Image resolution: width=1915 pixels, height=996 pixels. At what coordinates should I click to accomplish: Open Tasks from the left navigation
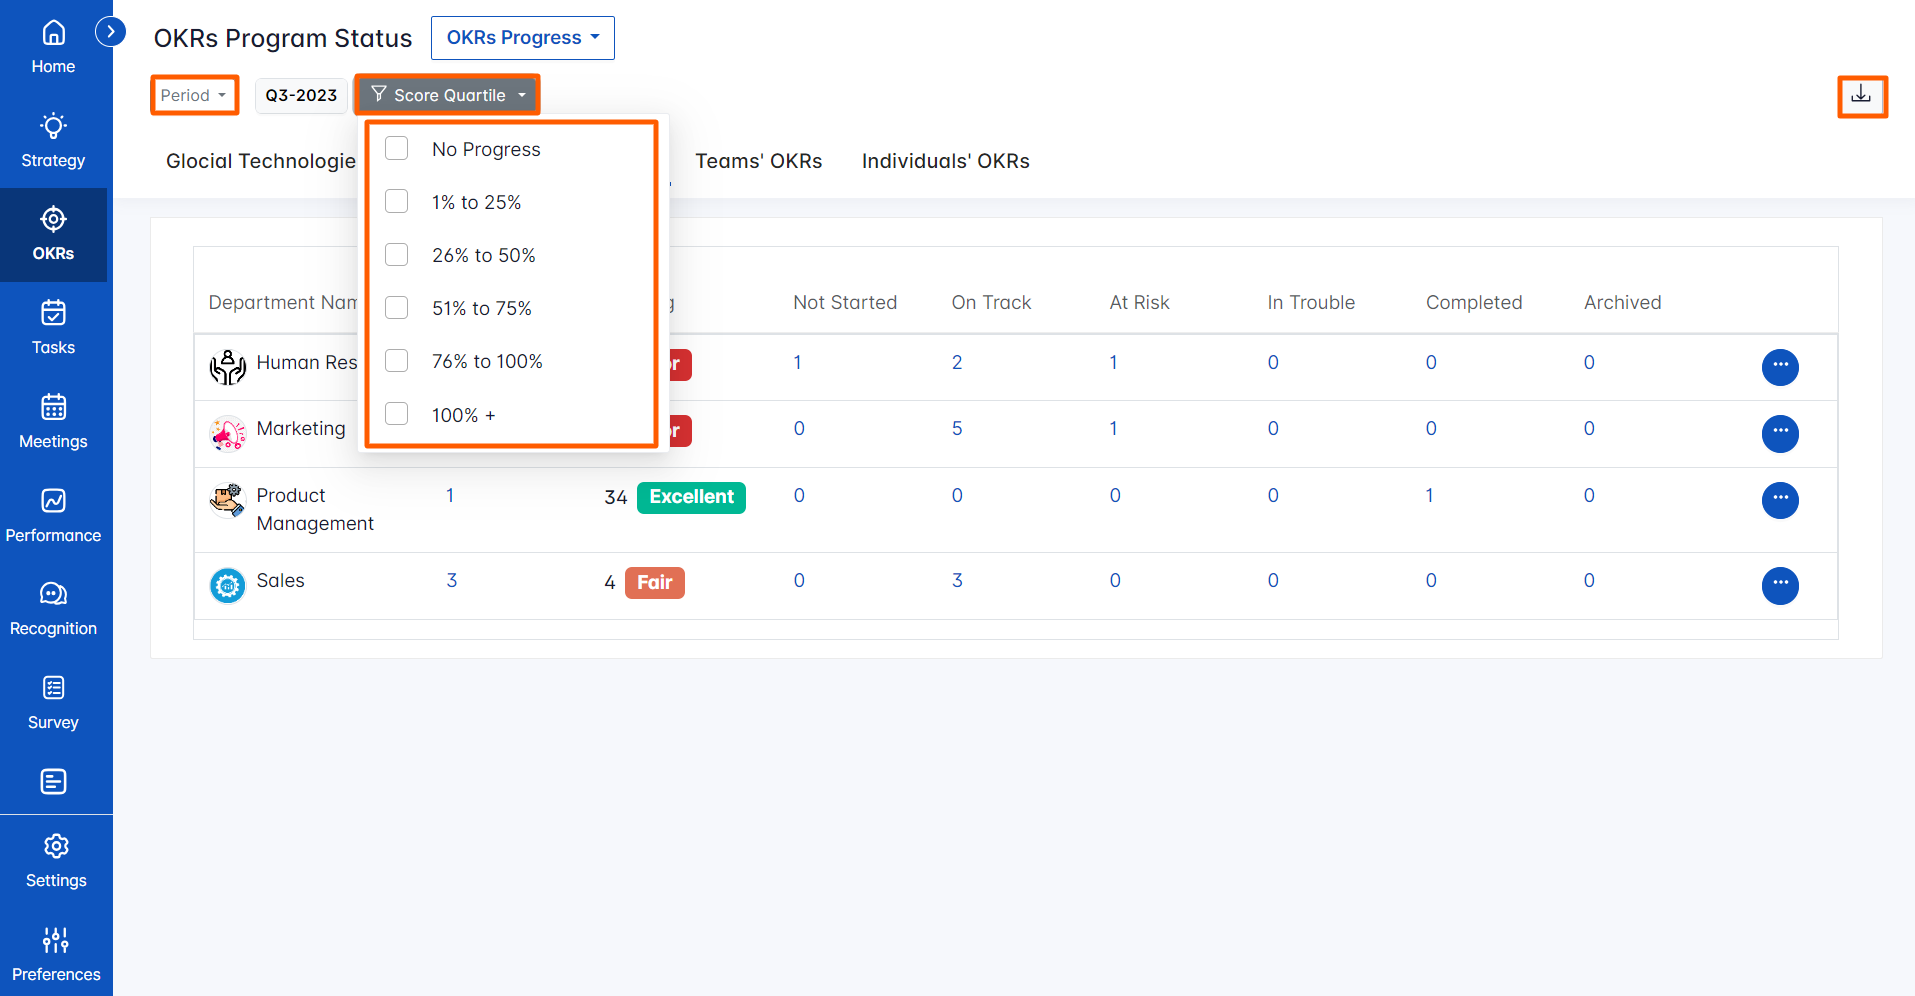click(53, 328)
